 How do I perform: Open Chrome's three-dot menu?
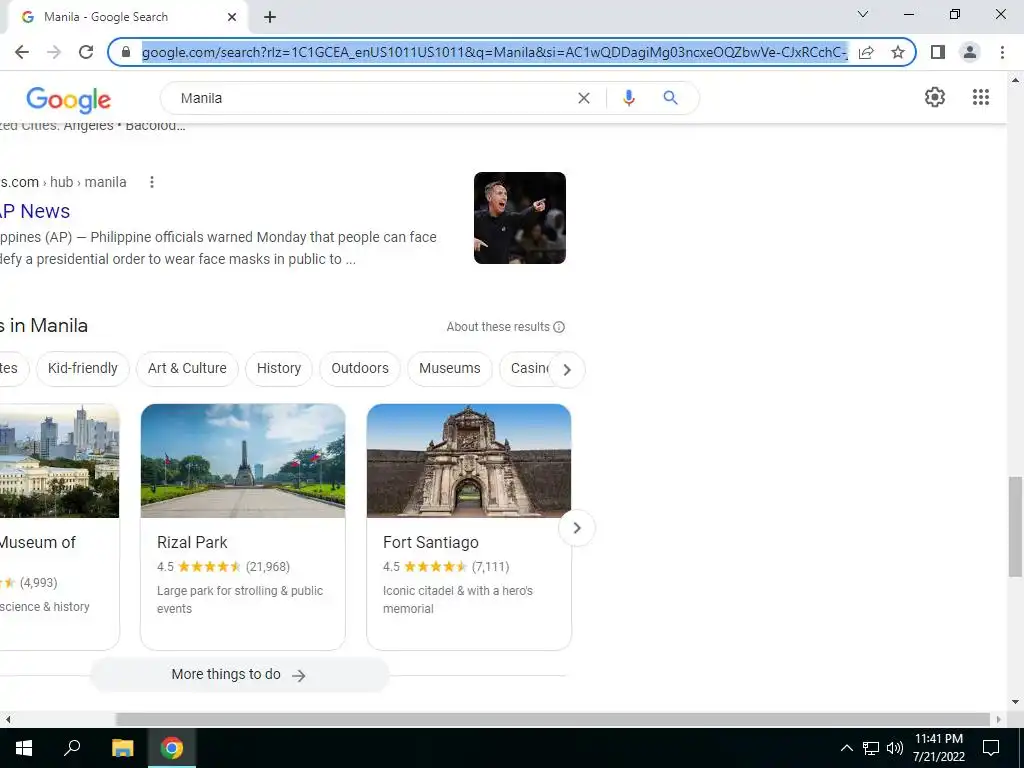click(x=1002, y=52)
